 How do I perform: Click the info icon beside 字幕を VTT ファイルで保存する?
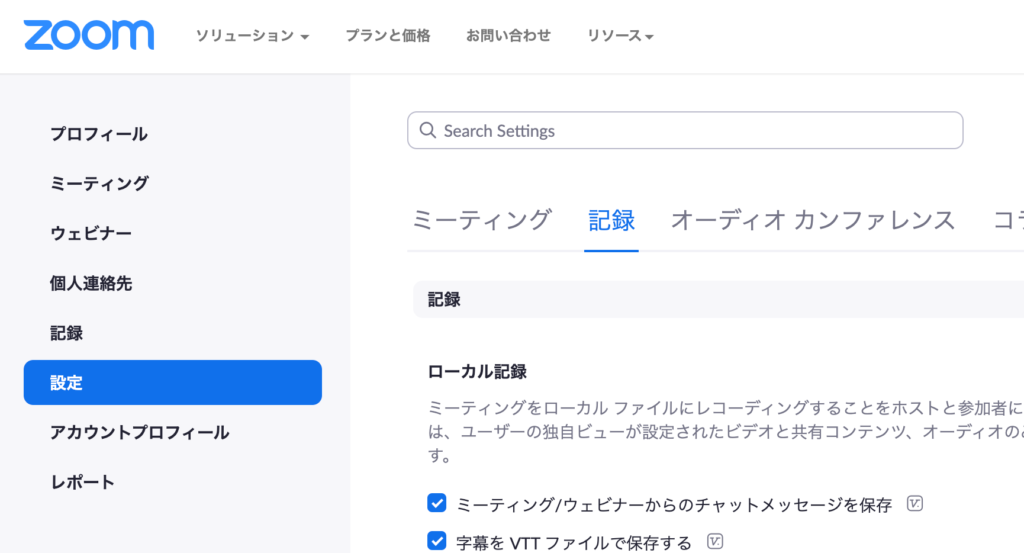(715, 541)
